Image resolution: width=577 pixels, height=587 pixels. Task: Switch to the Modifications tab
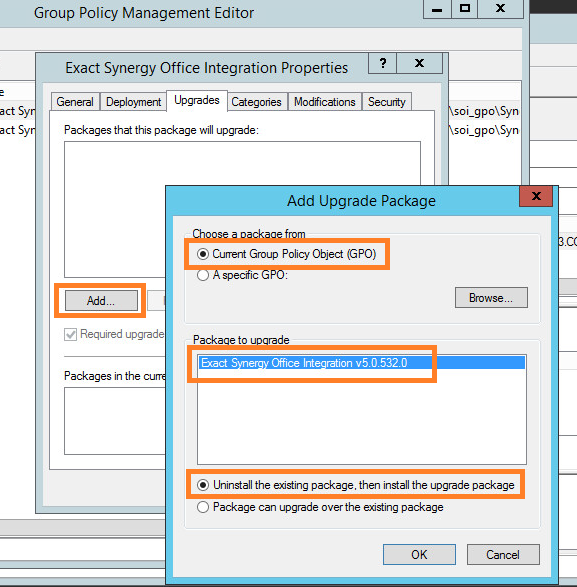325,102
